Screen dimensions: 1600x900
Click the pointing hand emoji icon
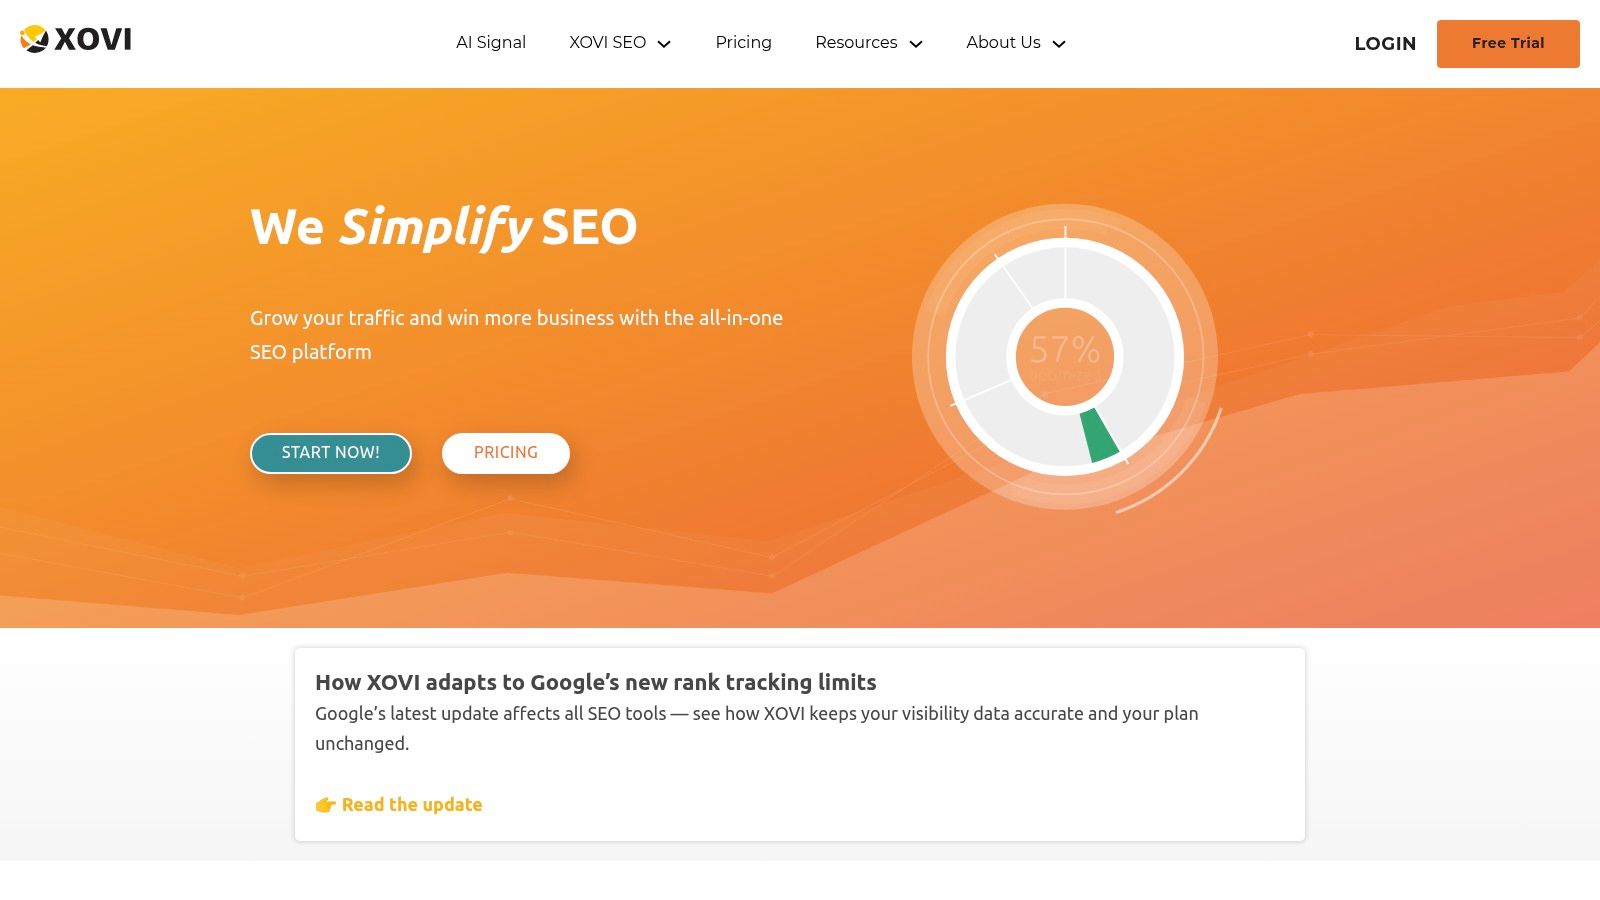(325, 805)
